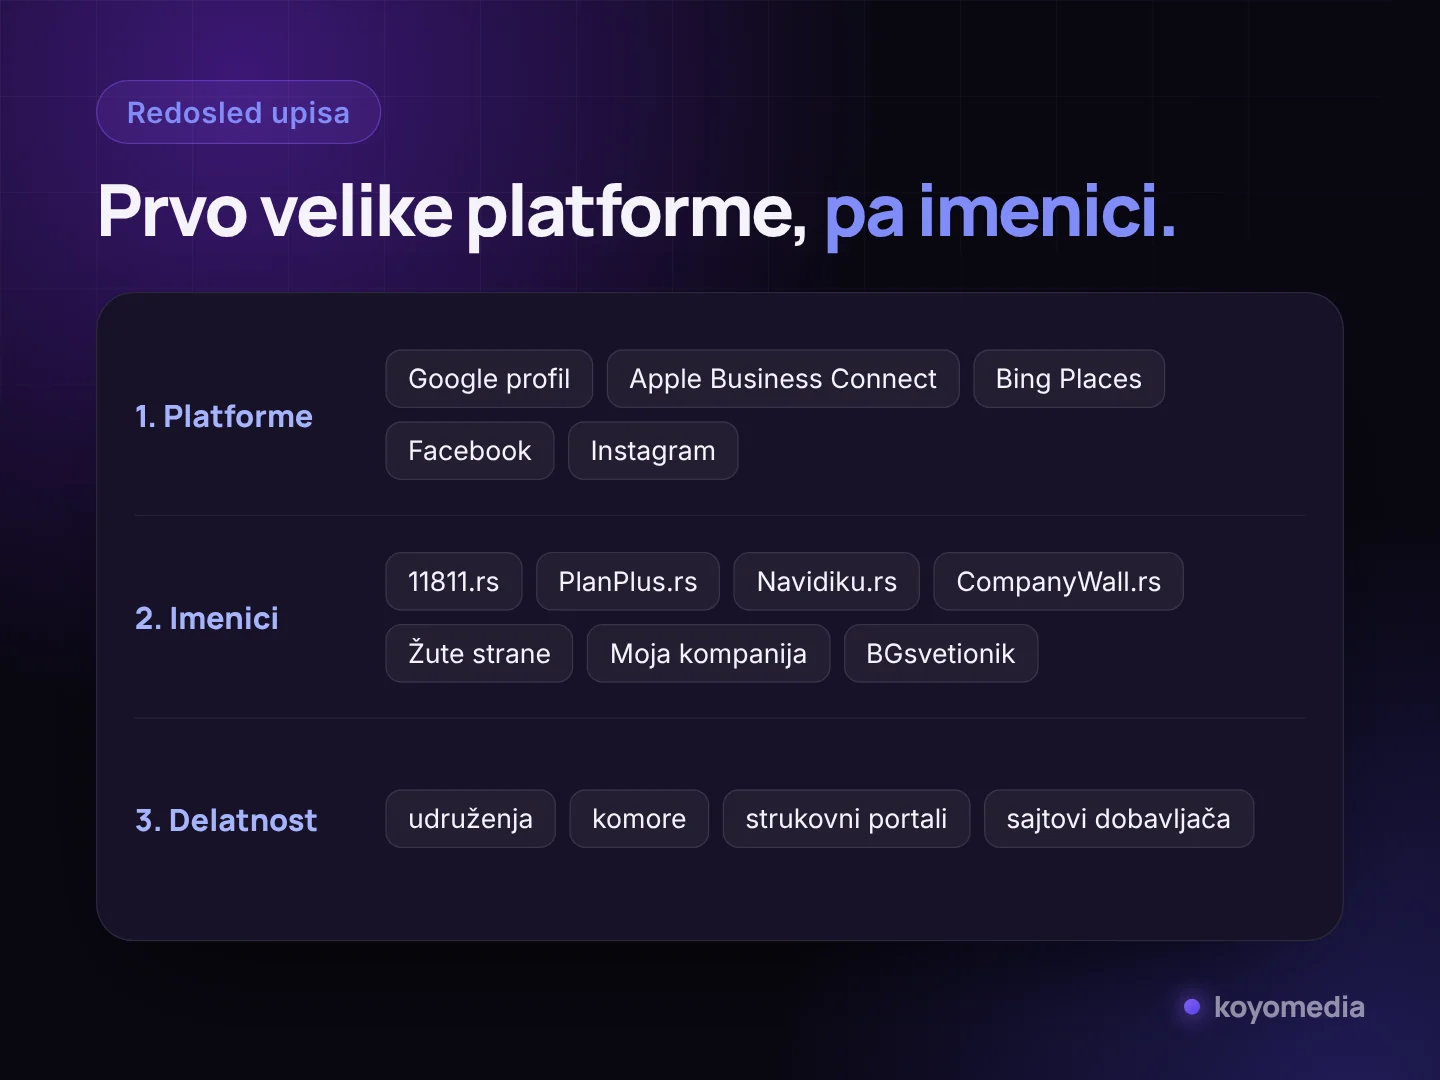This screenshot has width=1440, height=1080.
Task: Choose the Facebook chip
Action: coord(470,451)
